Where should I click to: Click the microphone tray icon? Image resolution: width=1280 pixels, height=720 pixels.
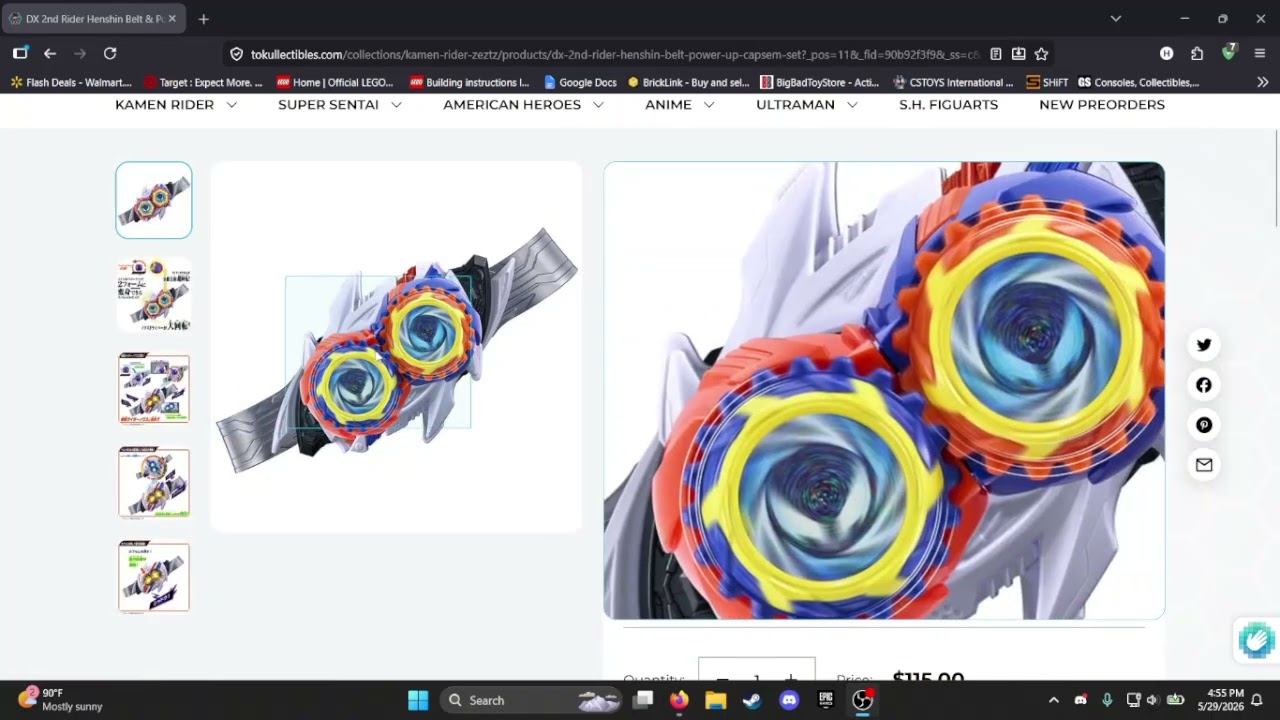click(x=1107, y=700)
